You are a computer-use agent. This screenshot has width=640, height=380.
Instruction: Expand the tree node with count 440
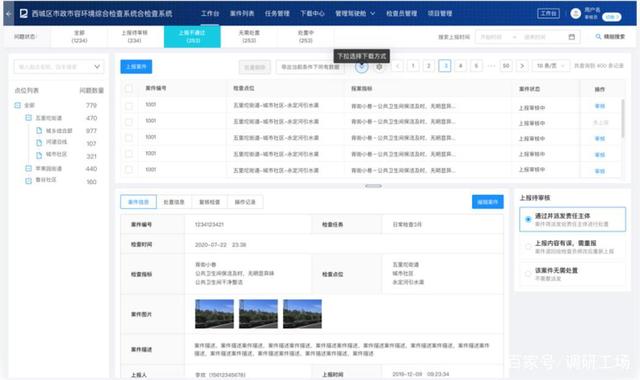tap(28, 169)
